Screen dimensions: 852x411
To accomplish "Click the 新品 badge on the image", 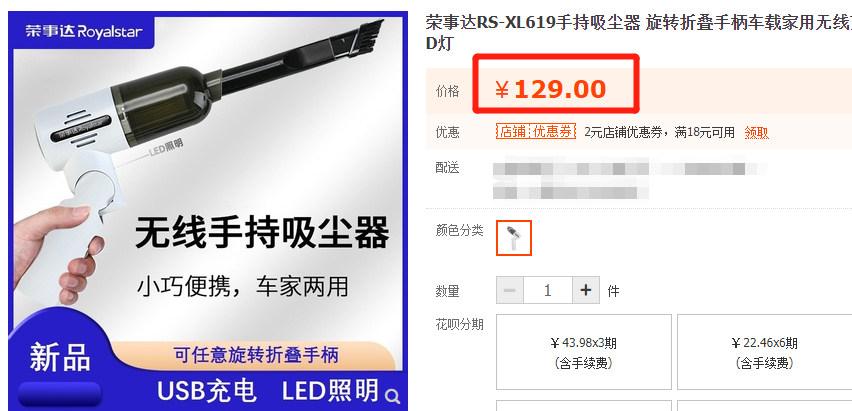I will 60,357.
